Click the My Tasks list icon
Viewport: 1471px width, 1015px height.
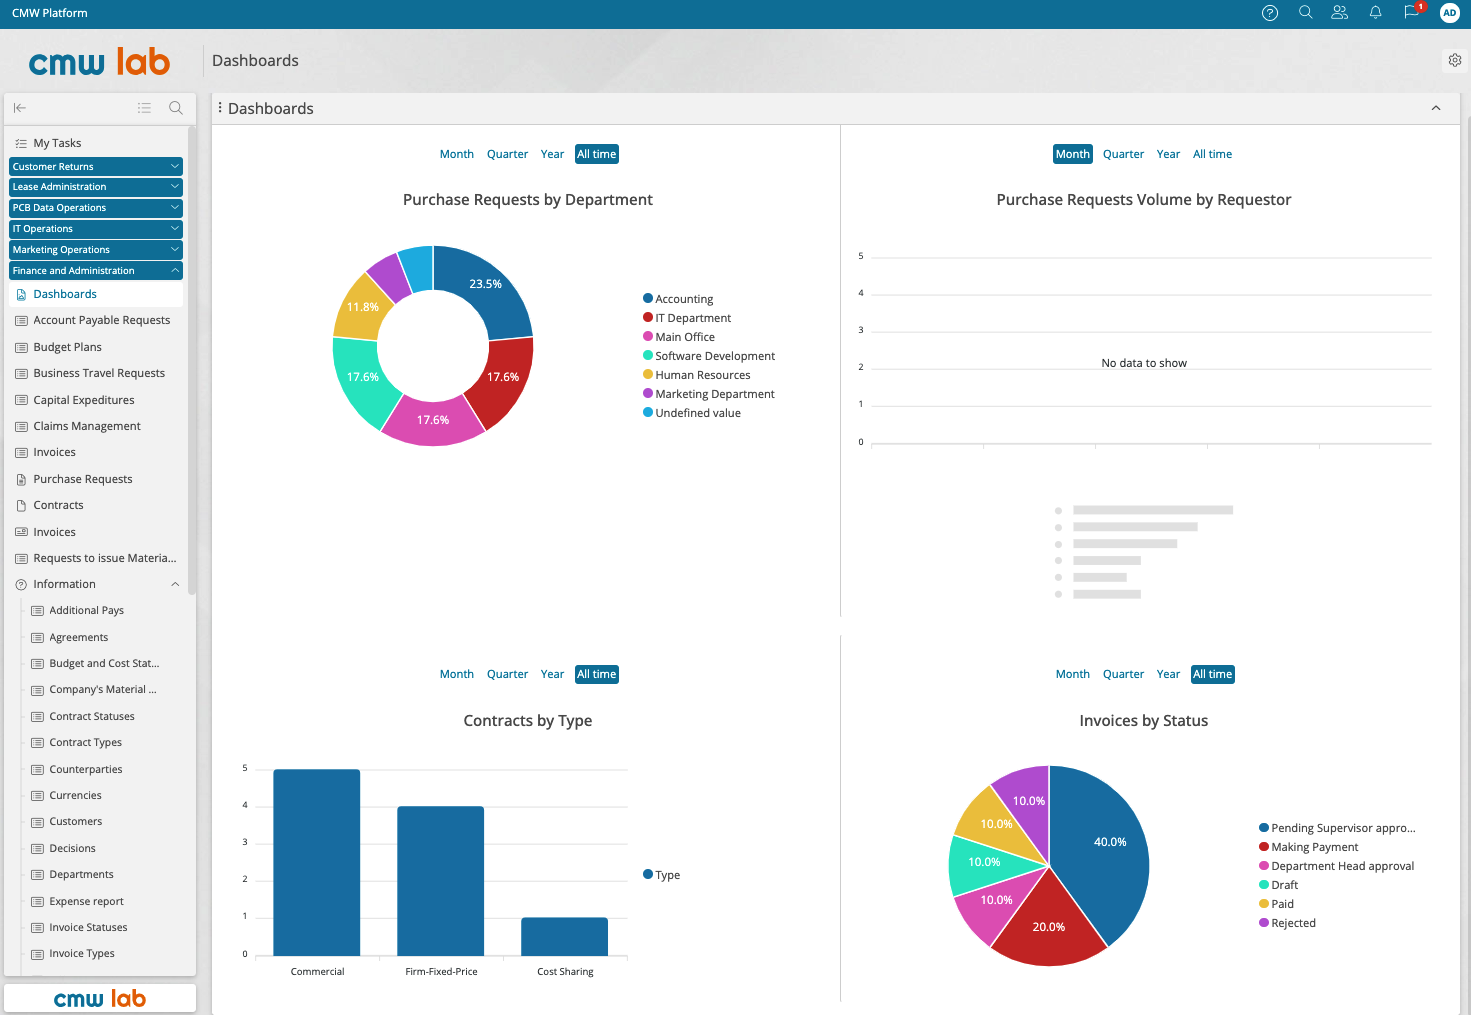click(x=21, y=144)
